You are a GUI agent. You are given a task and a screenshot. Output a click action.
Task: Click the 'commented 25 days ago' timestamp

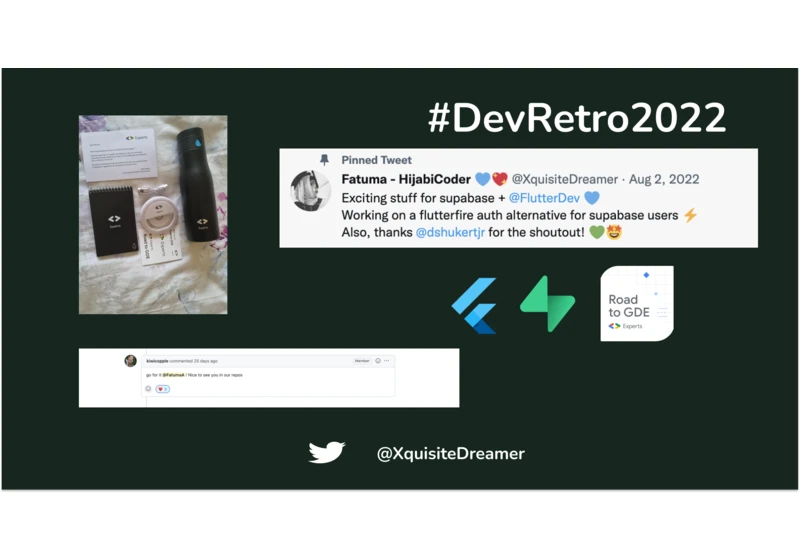pyautogui.click(x=193, y=361)
